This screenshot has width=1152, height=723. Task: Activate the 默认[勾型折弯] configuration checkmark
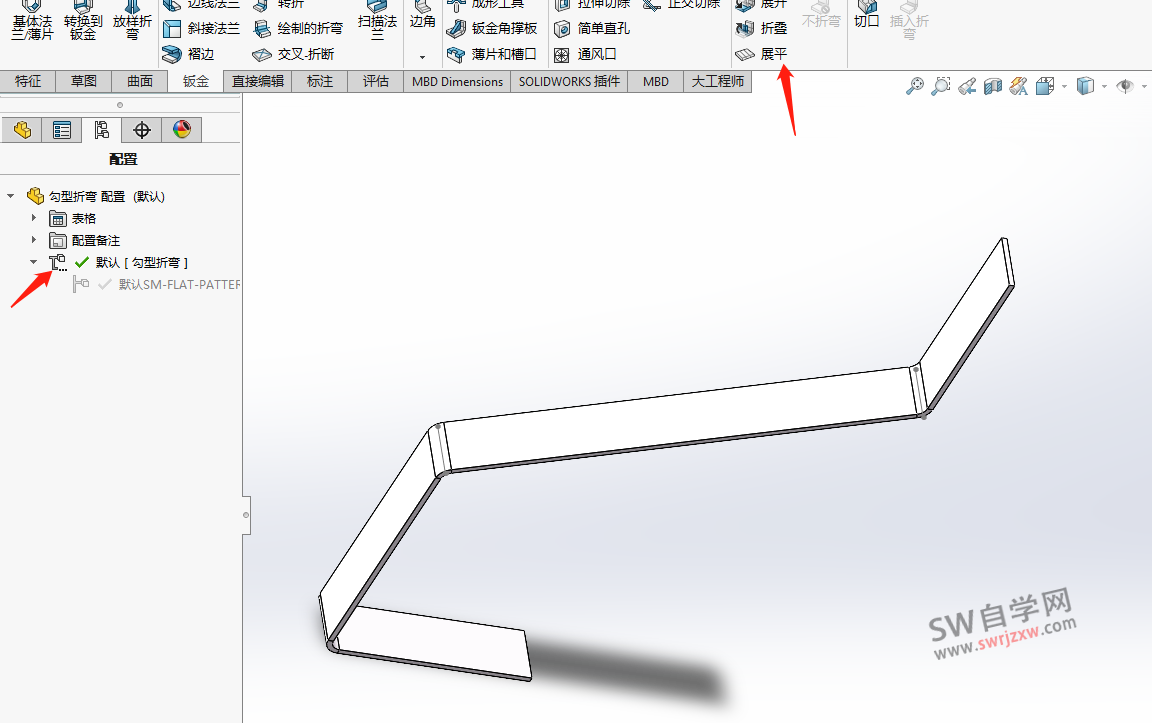(82, 261)
